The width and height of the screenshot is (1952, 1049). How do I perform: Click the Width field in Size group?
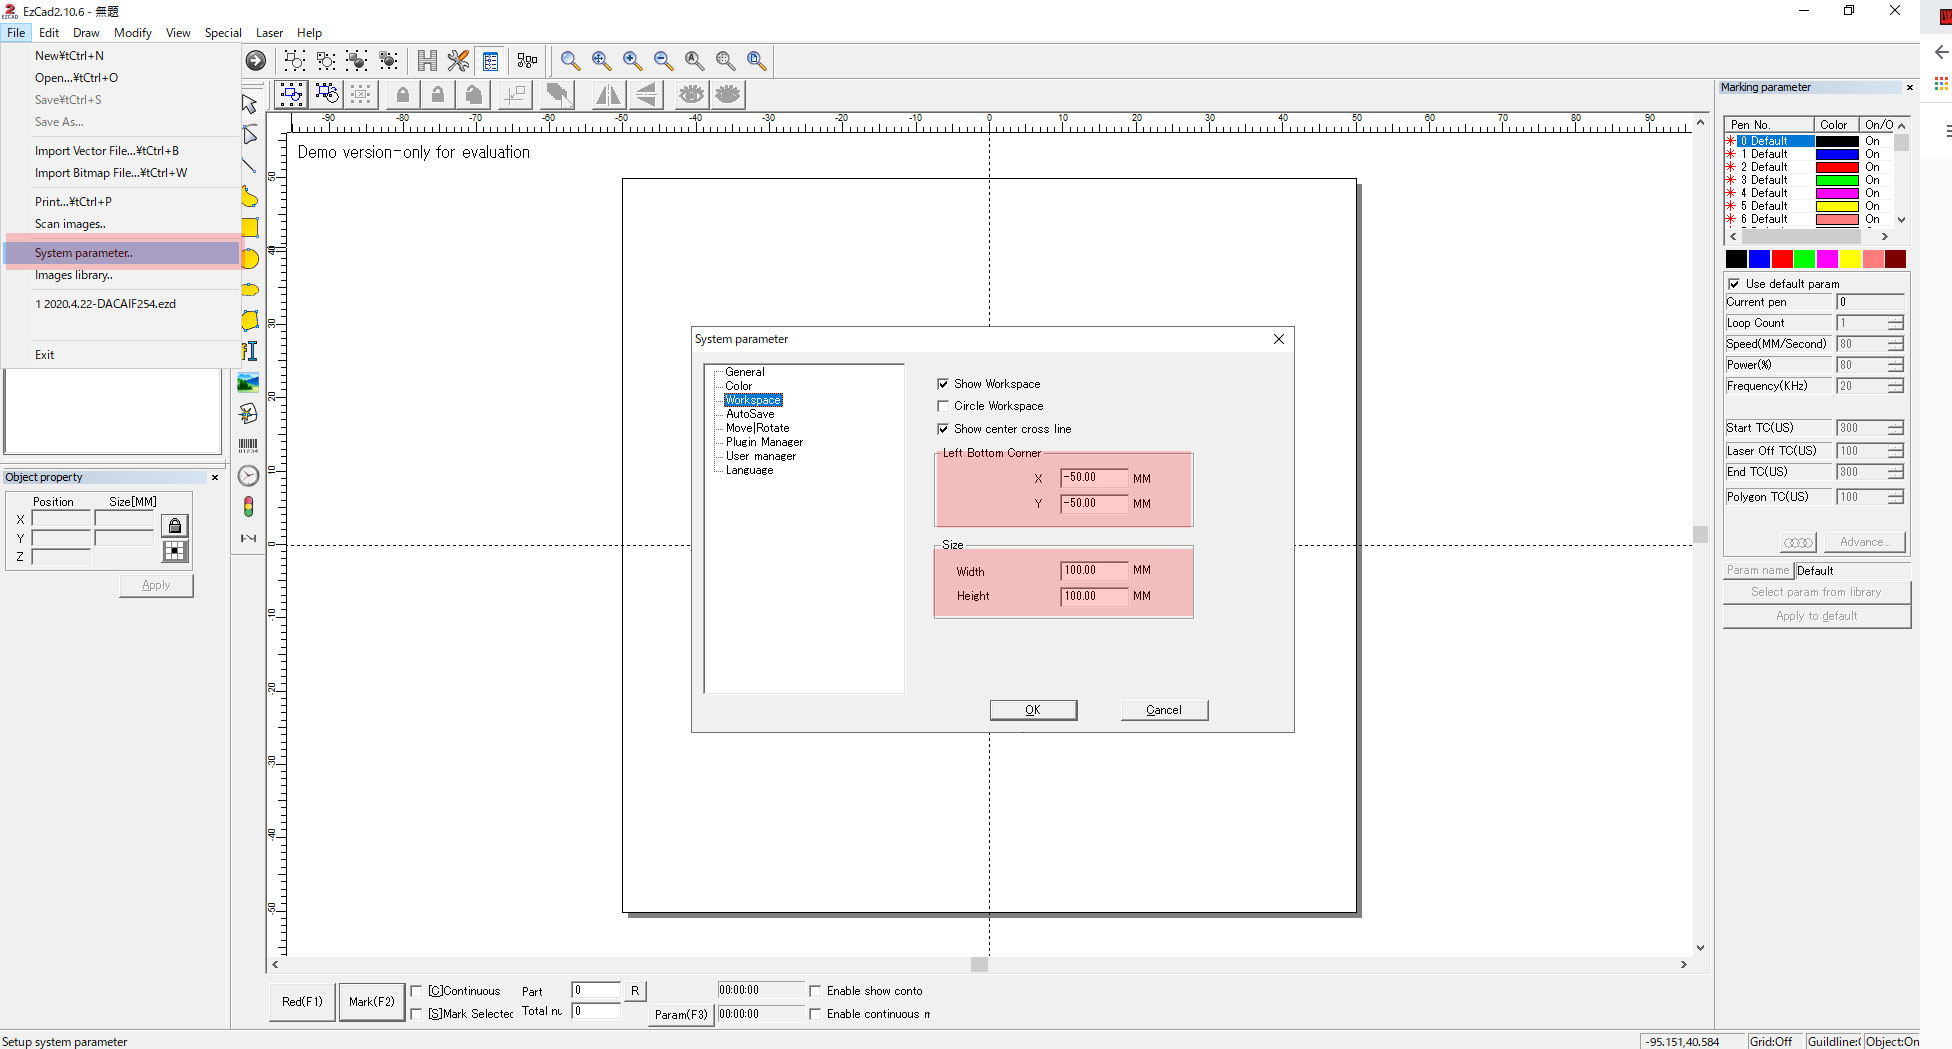coord(1094,571)
